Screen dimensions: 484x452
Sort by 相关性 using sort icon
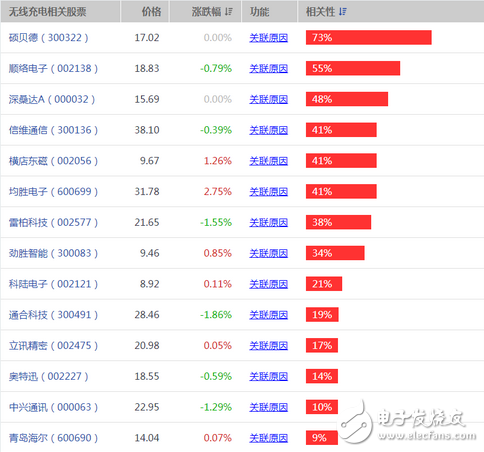(x=343, y=12)
